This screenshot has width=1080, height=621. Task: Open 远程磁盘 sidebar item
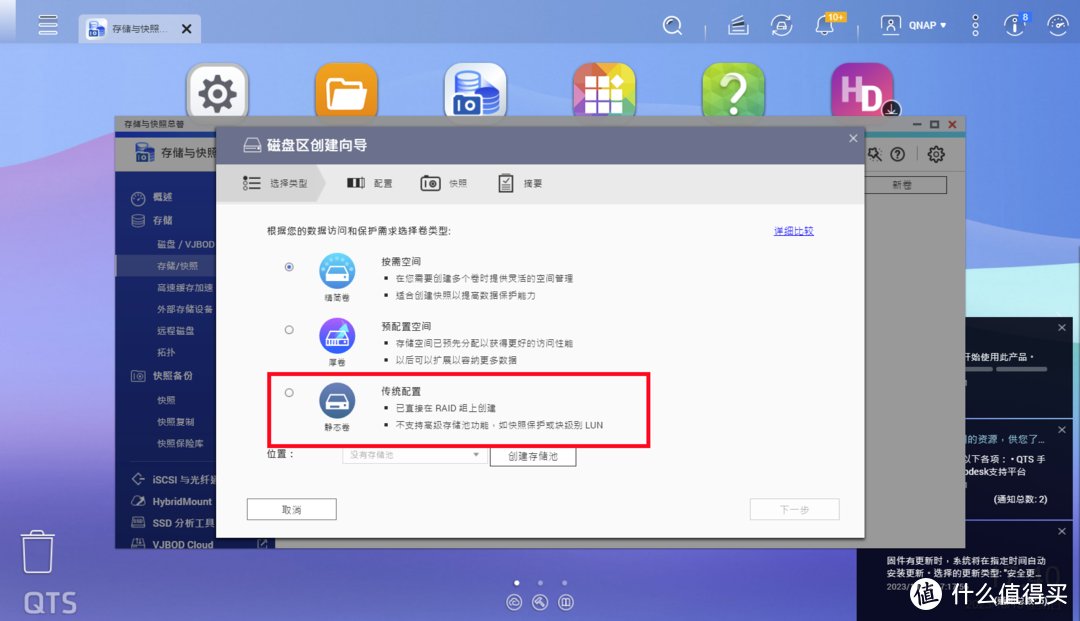tap(176, 330)
